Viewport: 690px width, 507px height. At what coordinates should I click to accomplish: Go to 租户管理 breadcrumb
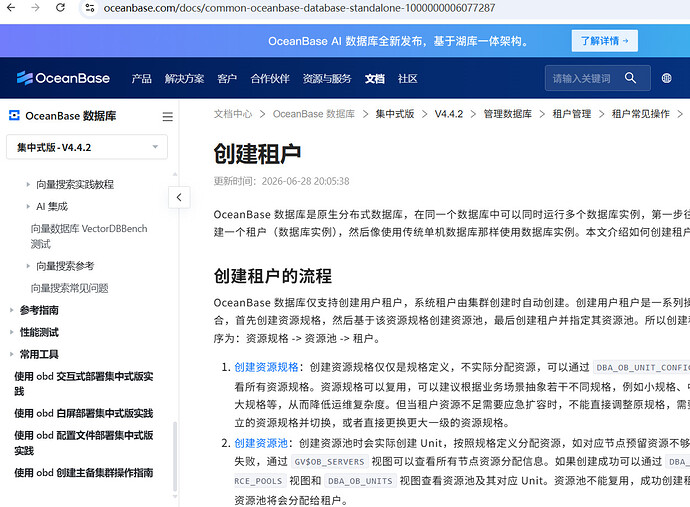(572, 114)
